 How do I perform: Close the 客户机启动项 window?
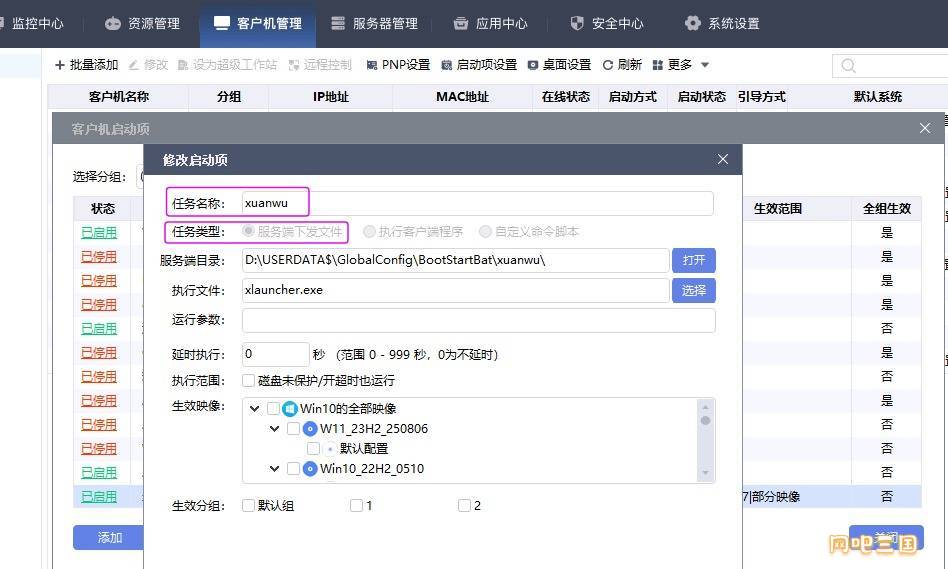click(x=924, y=128)
